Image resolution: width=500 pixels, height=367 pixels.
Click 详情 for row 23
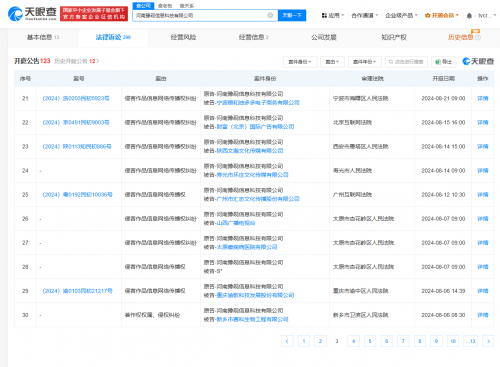pyautogui.click(x=483, y=146)
